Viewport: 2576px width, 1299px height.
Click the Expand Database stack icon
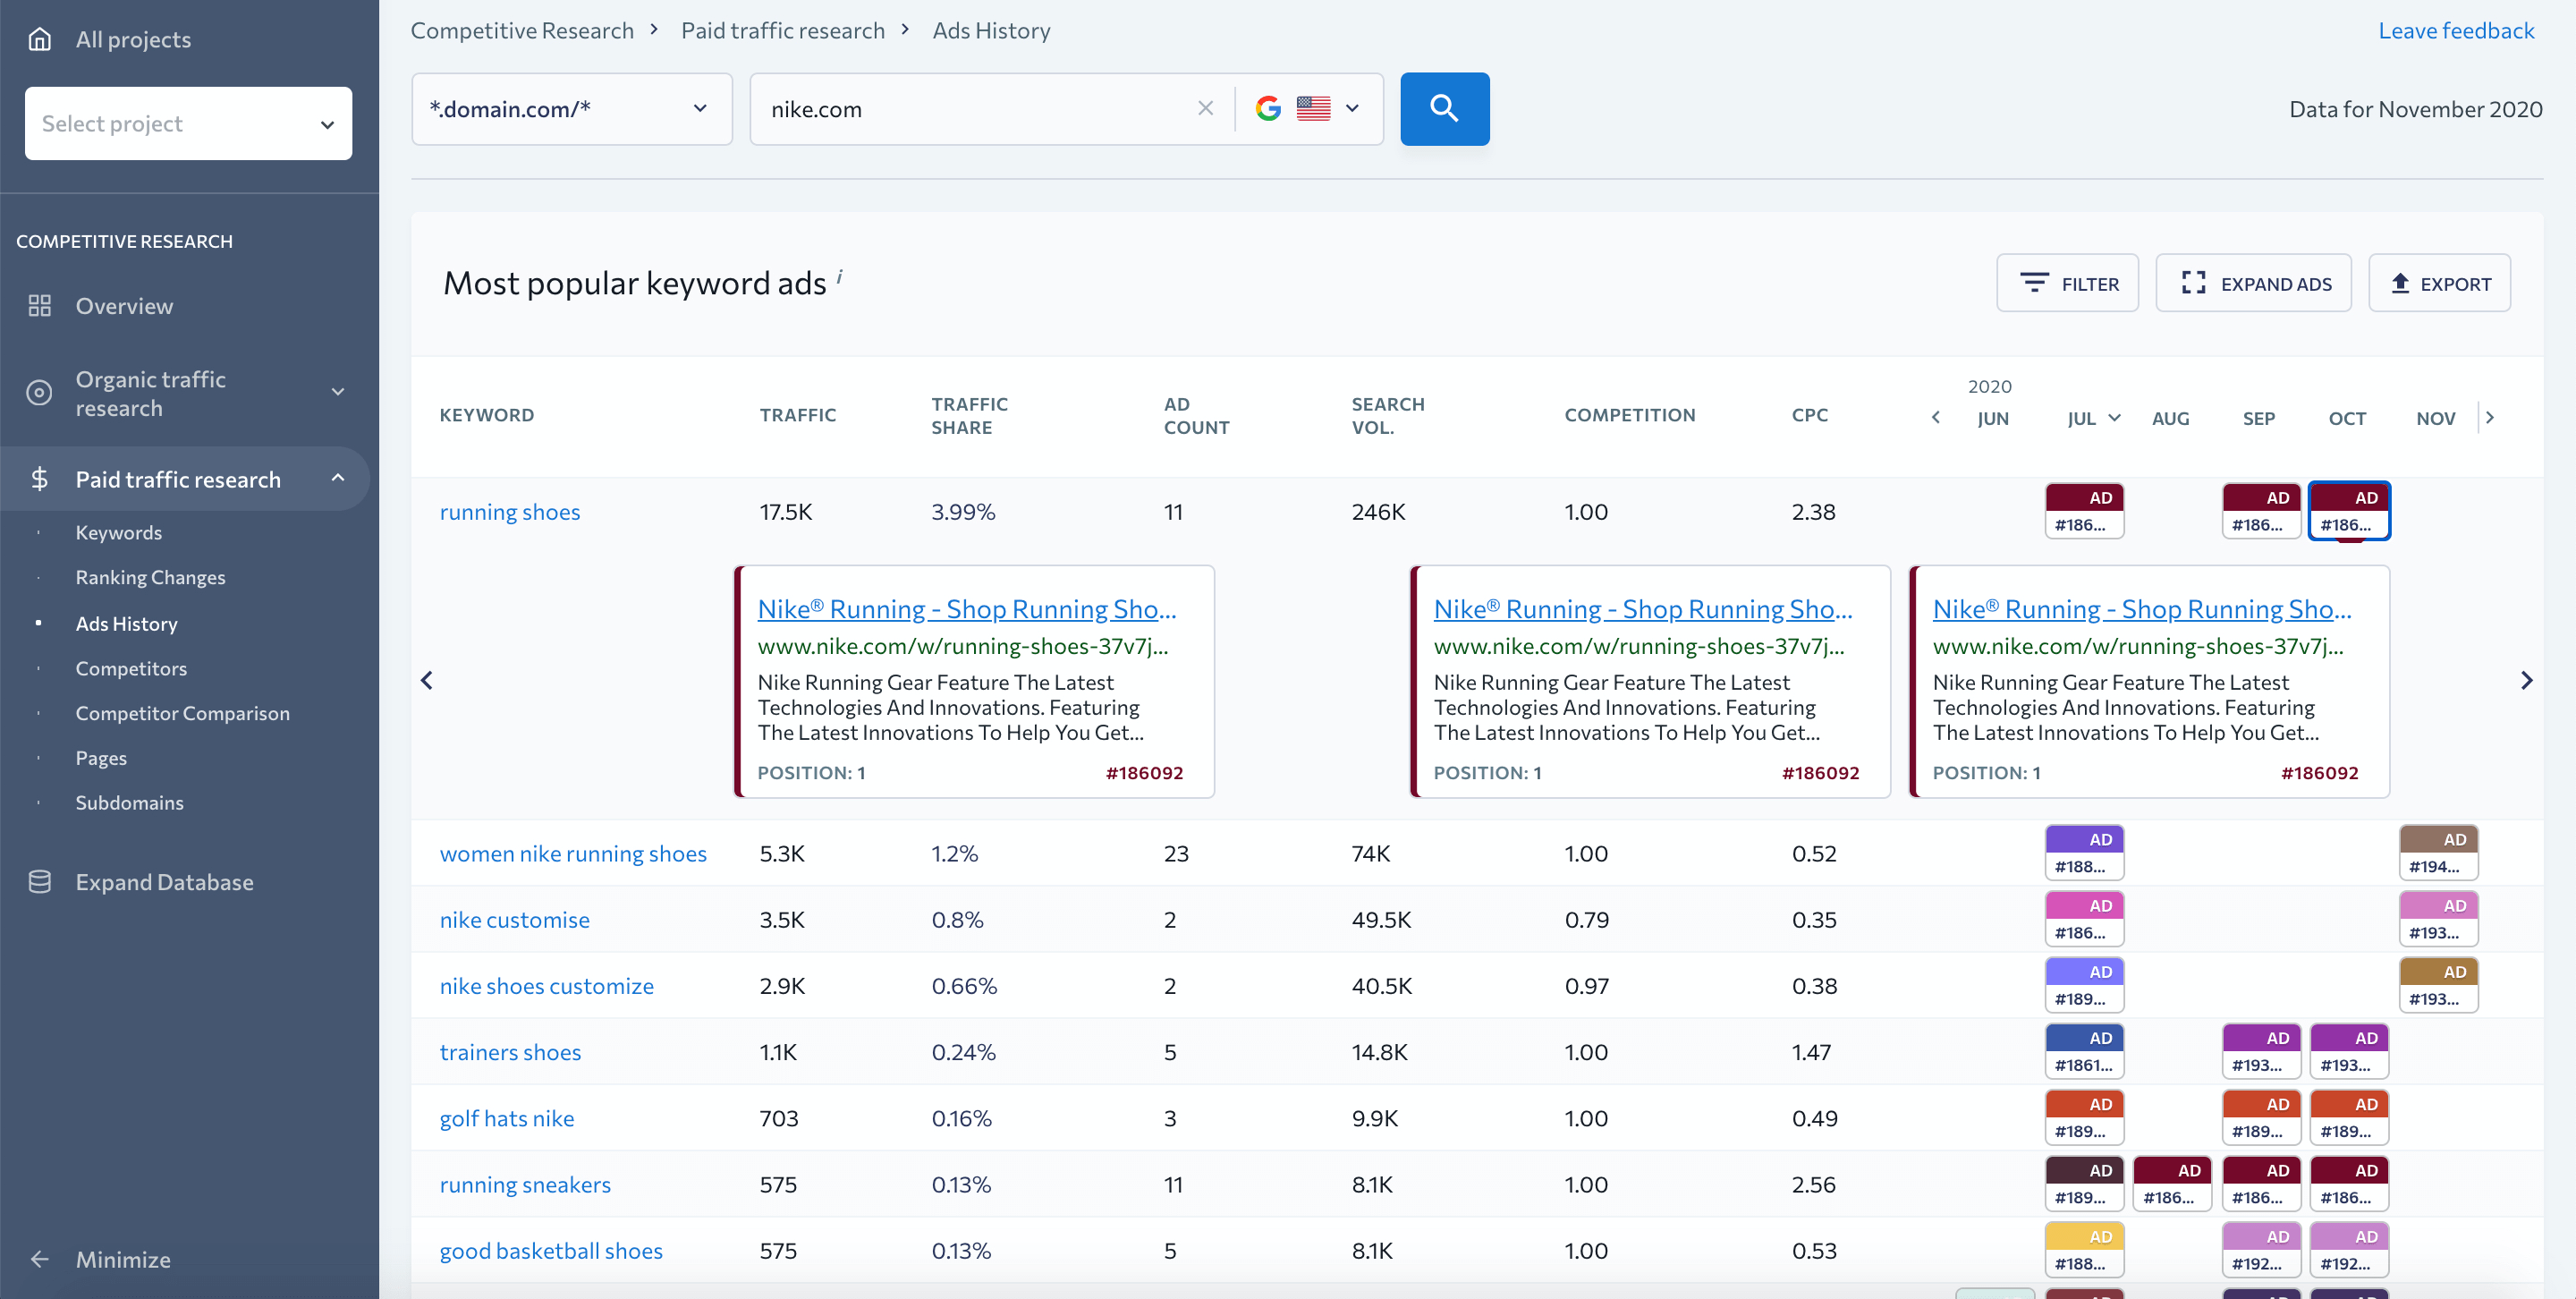(39, 882)
